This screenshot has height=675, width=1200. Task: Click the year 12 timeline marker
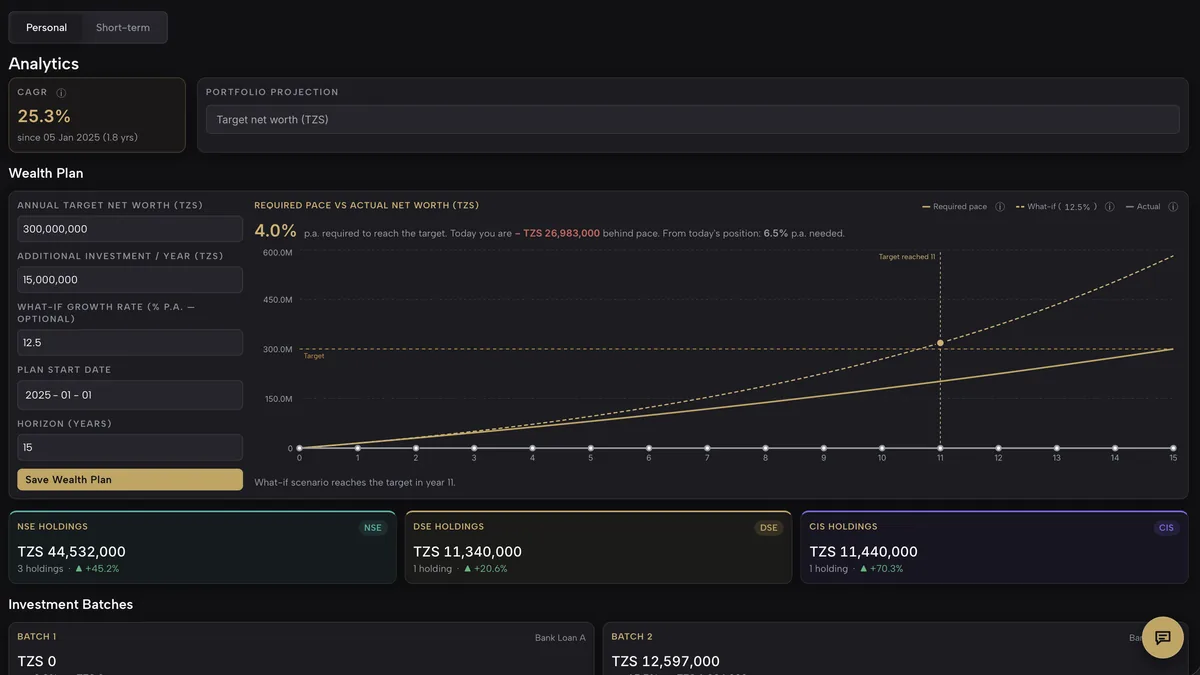[x=998, y=448]
